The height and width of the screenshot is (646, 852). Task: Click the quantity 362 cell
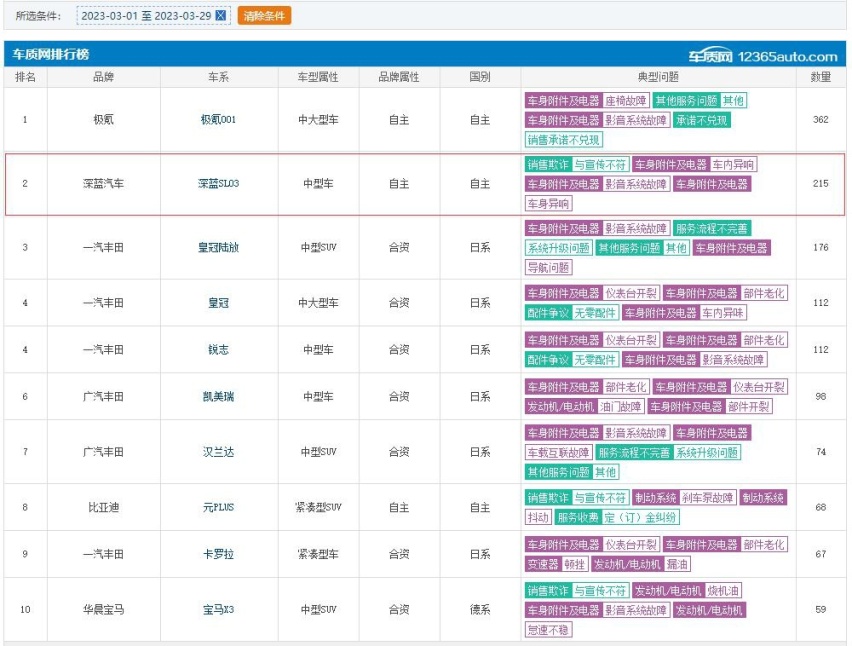pyautogui.click(x=820, y=120)
